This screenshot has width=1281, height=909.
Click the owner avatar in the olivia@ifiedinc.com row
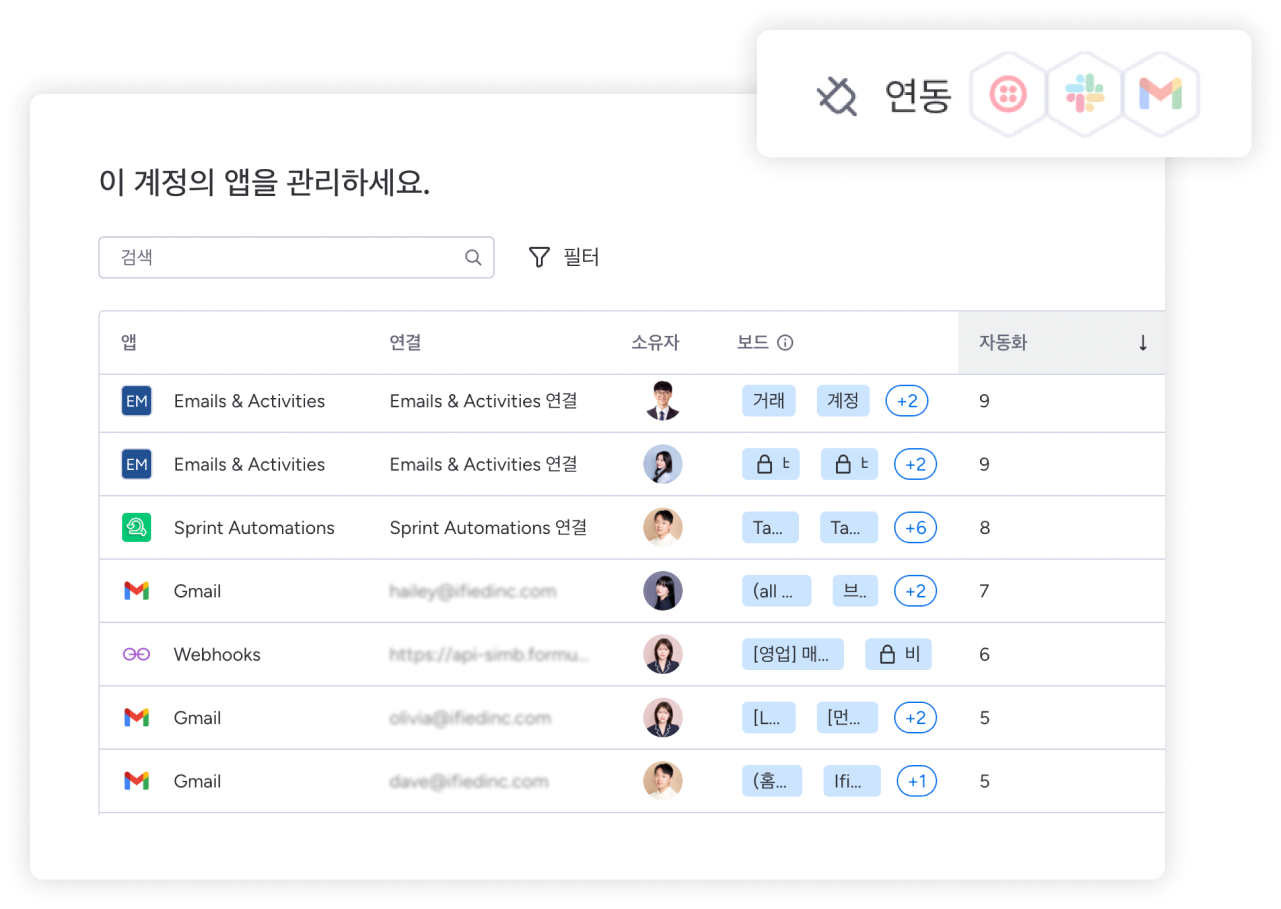pyautogui.click(x=662, y=718)
